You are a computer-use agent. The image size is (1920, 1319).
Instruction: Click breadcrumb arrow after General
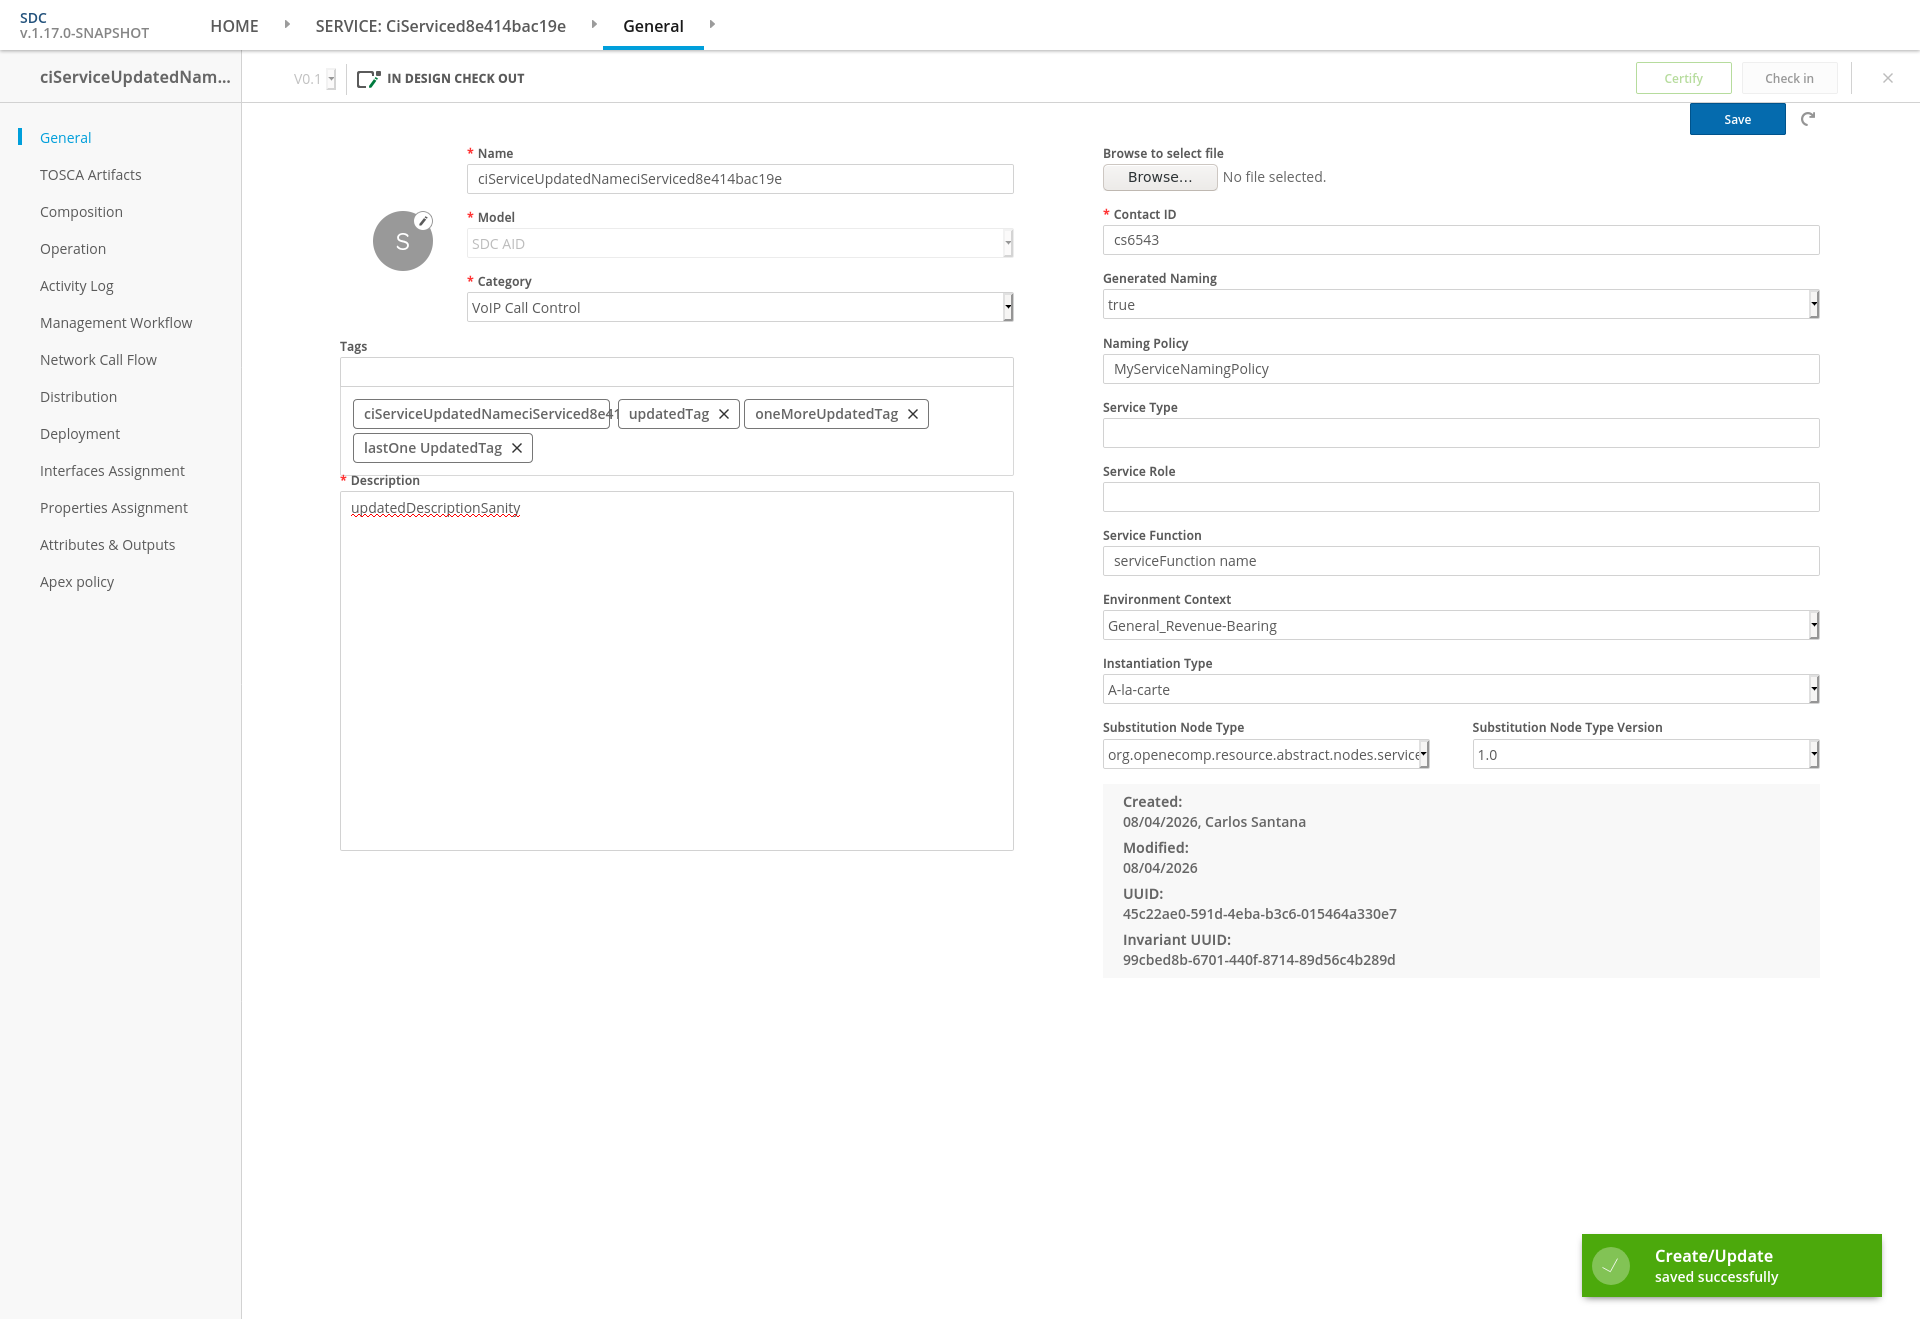[x=712, y=24]
